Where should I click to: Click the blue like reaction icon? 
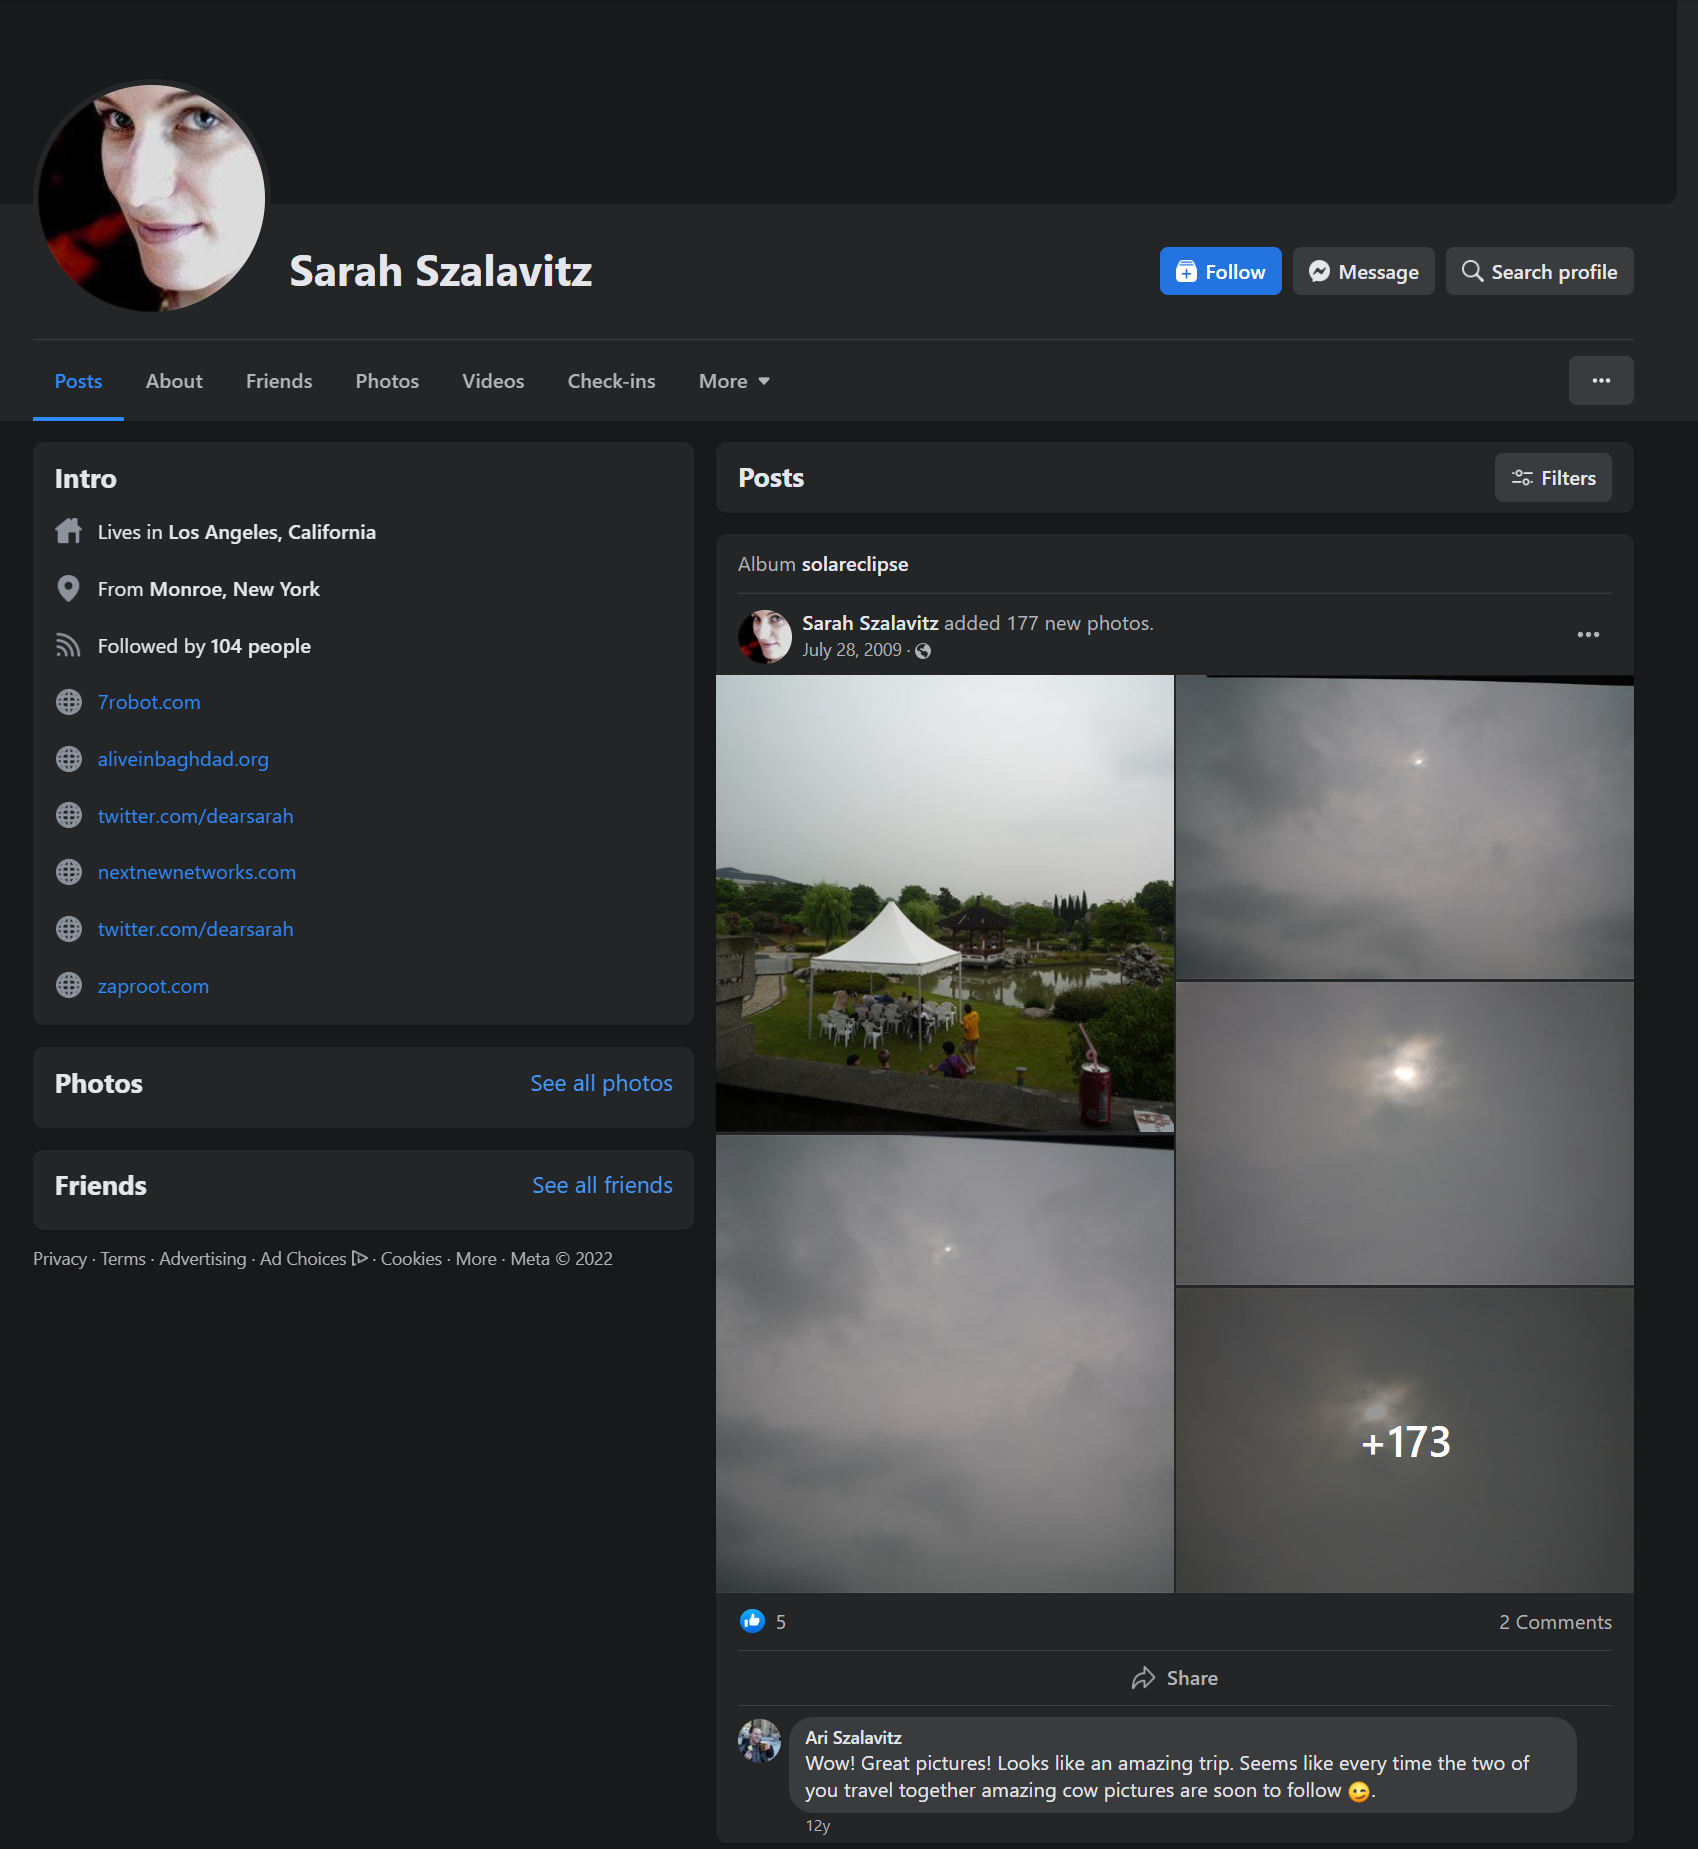point(752,1621)
